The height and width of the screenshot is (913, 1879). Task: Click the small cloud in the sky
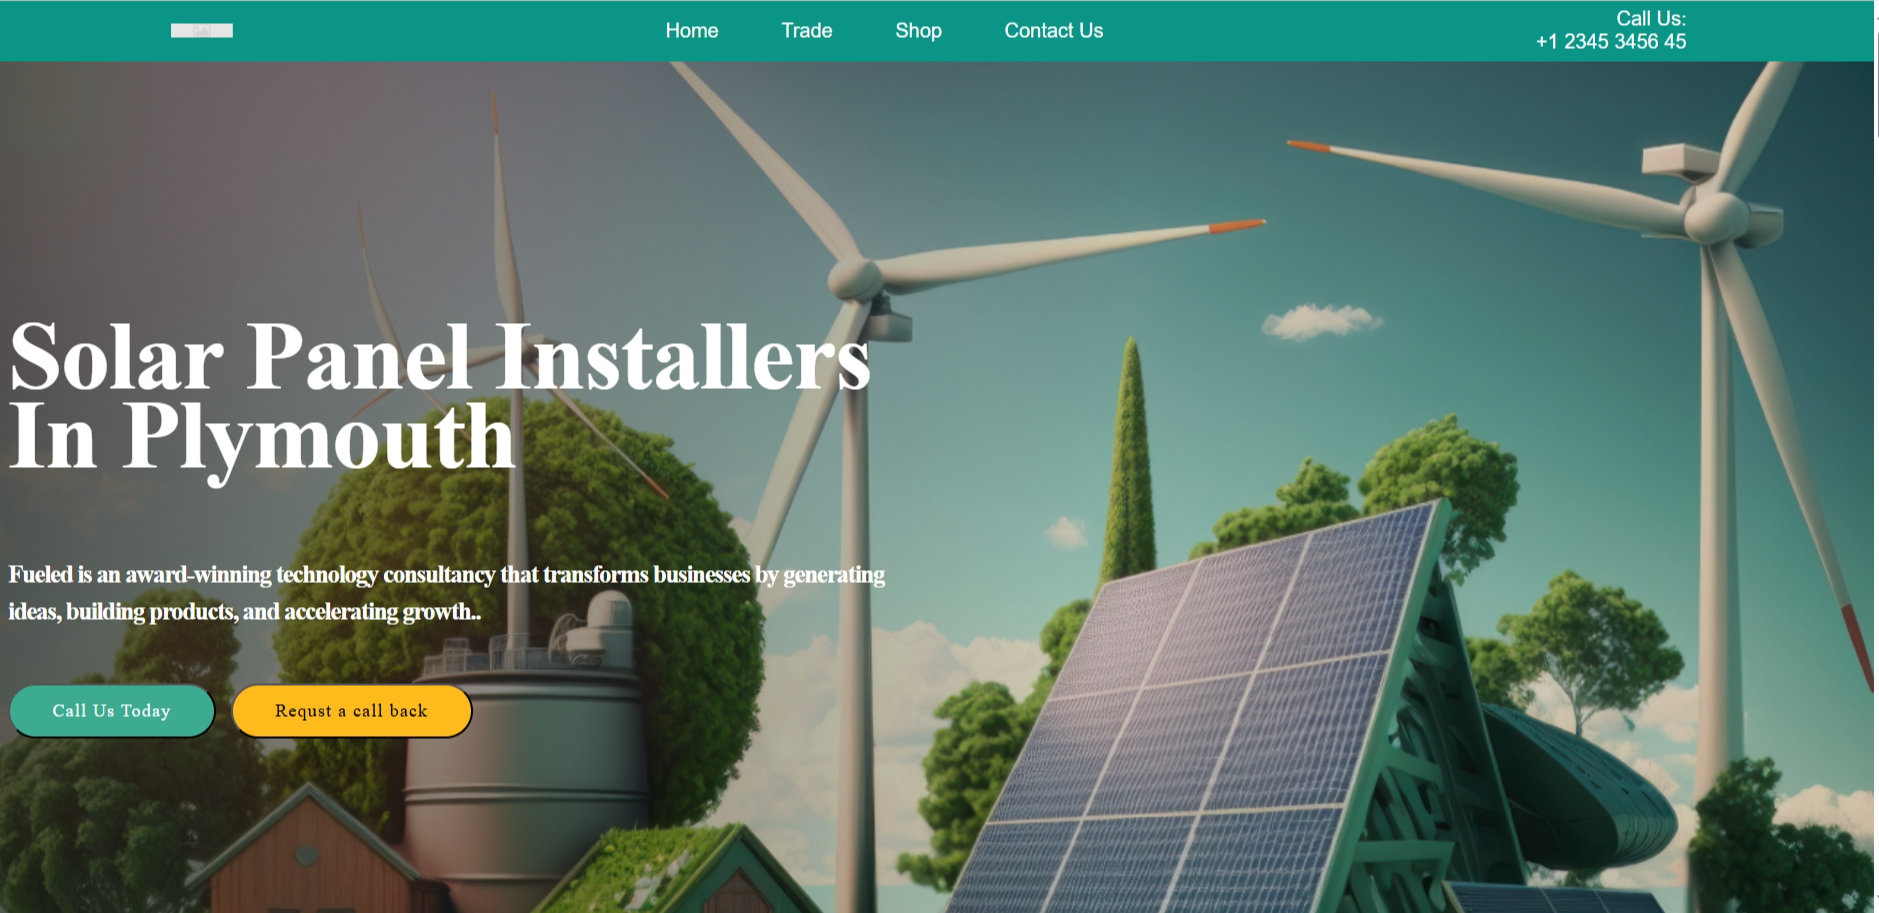pos(1321,321)
